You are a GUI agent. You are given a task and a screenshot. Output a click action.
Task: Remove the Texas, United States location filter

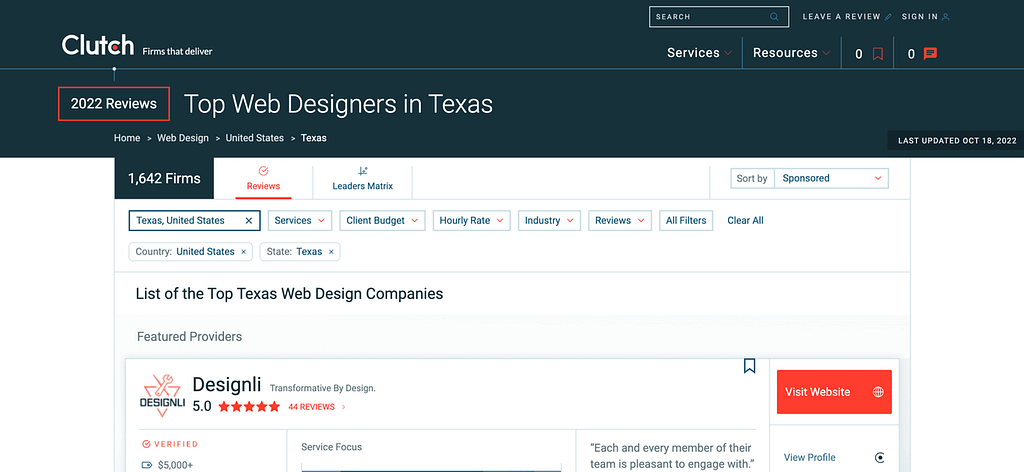[249, 221]
